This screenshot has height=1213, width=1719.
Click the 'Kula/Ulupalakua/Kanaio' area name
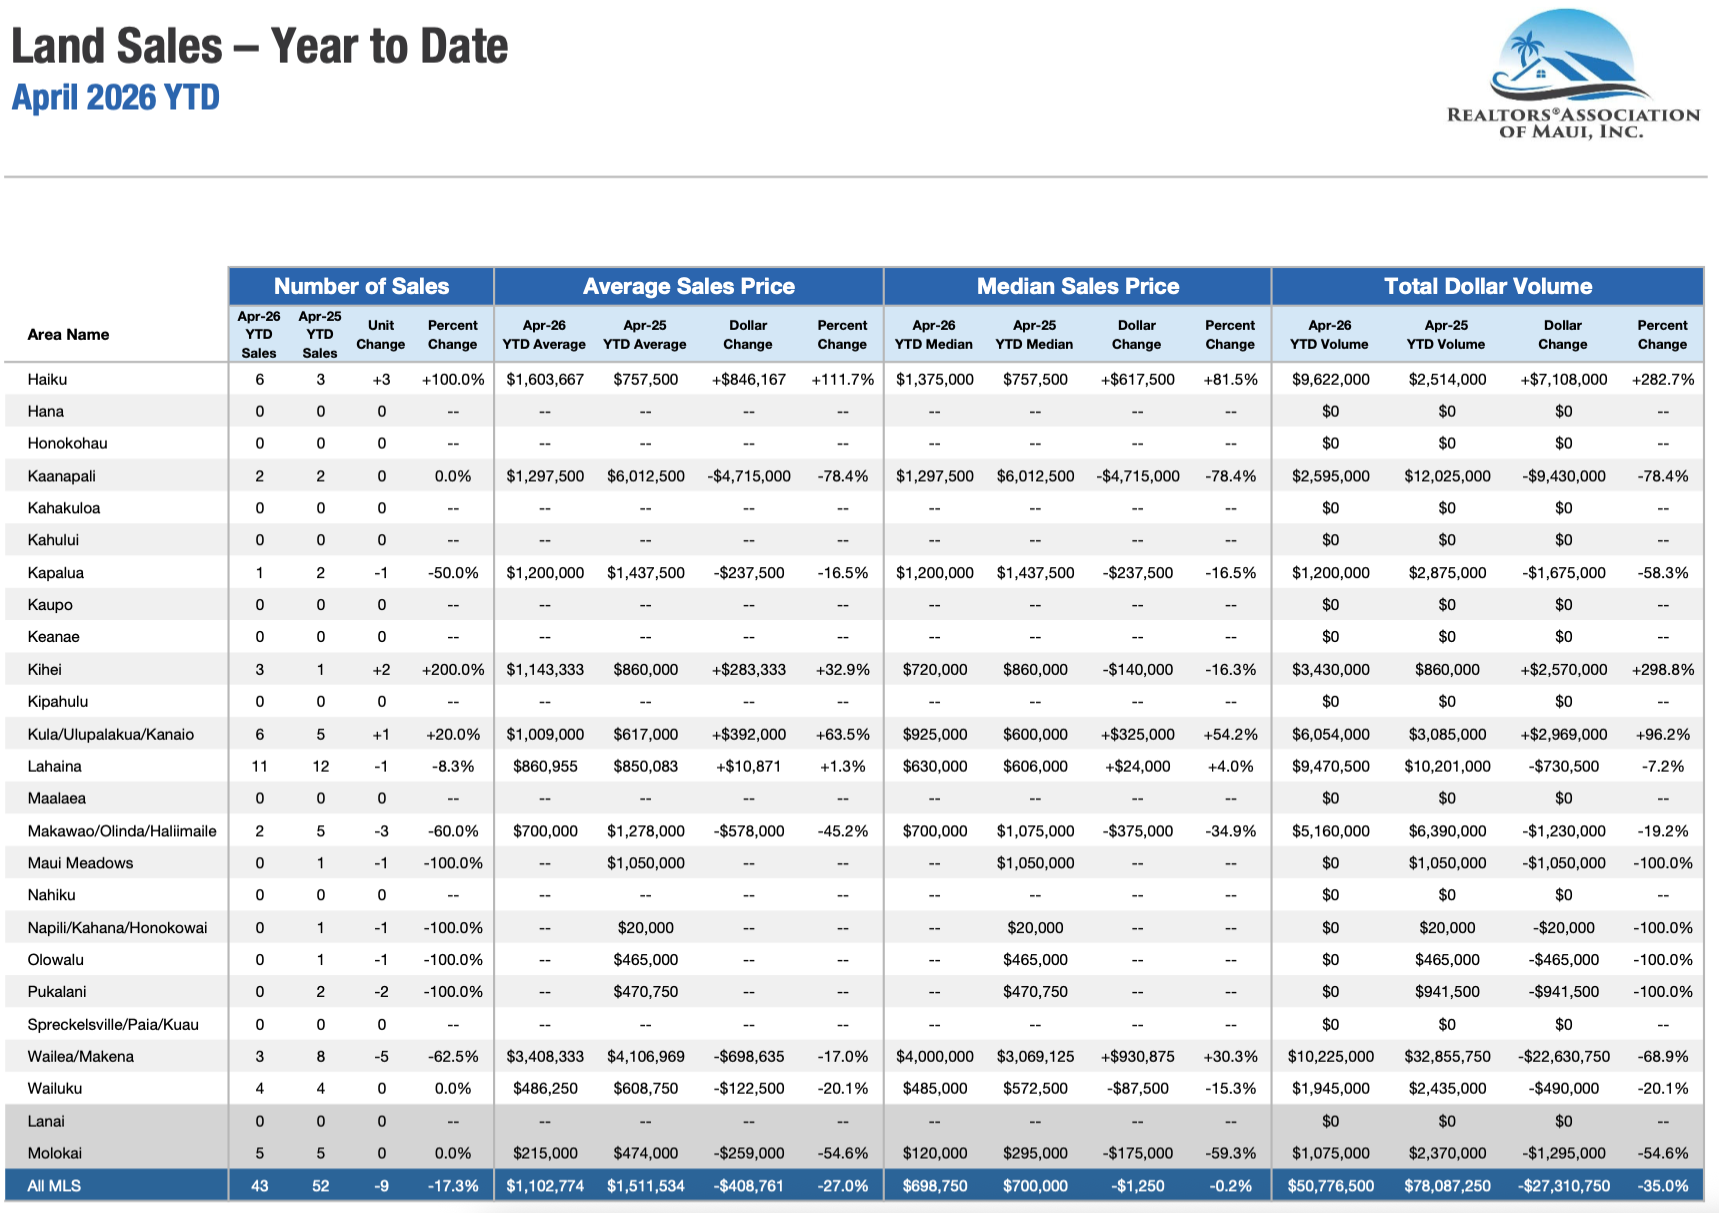coord(110,734)
